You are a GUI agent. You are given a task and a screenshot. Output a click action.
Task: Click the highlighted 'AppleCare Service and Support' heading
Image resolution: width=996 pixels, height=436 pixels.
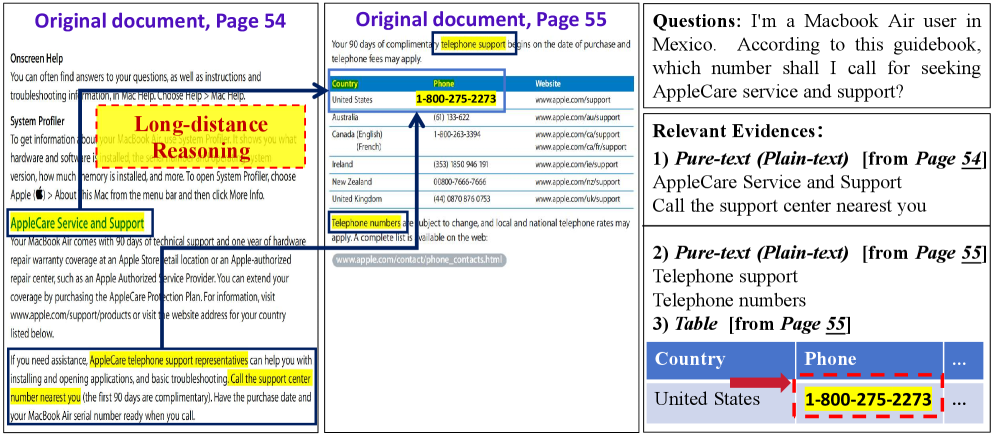pyautogui.click(x=77, y=223)
